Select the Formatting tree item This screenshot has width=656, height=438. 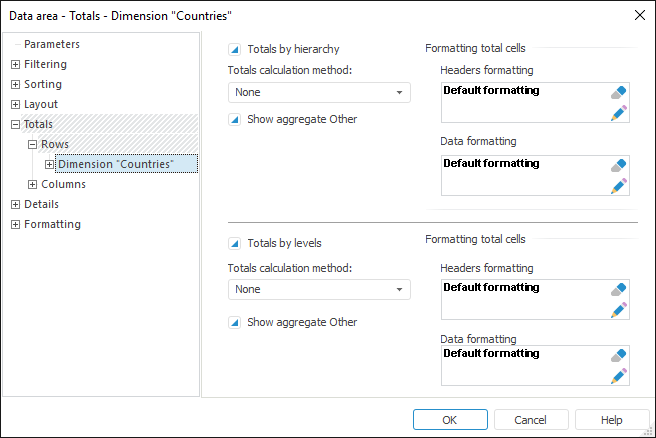click(x=52, y=224)
